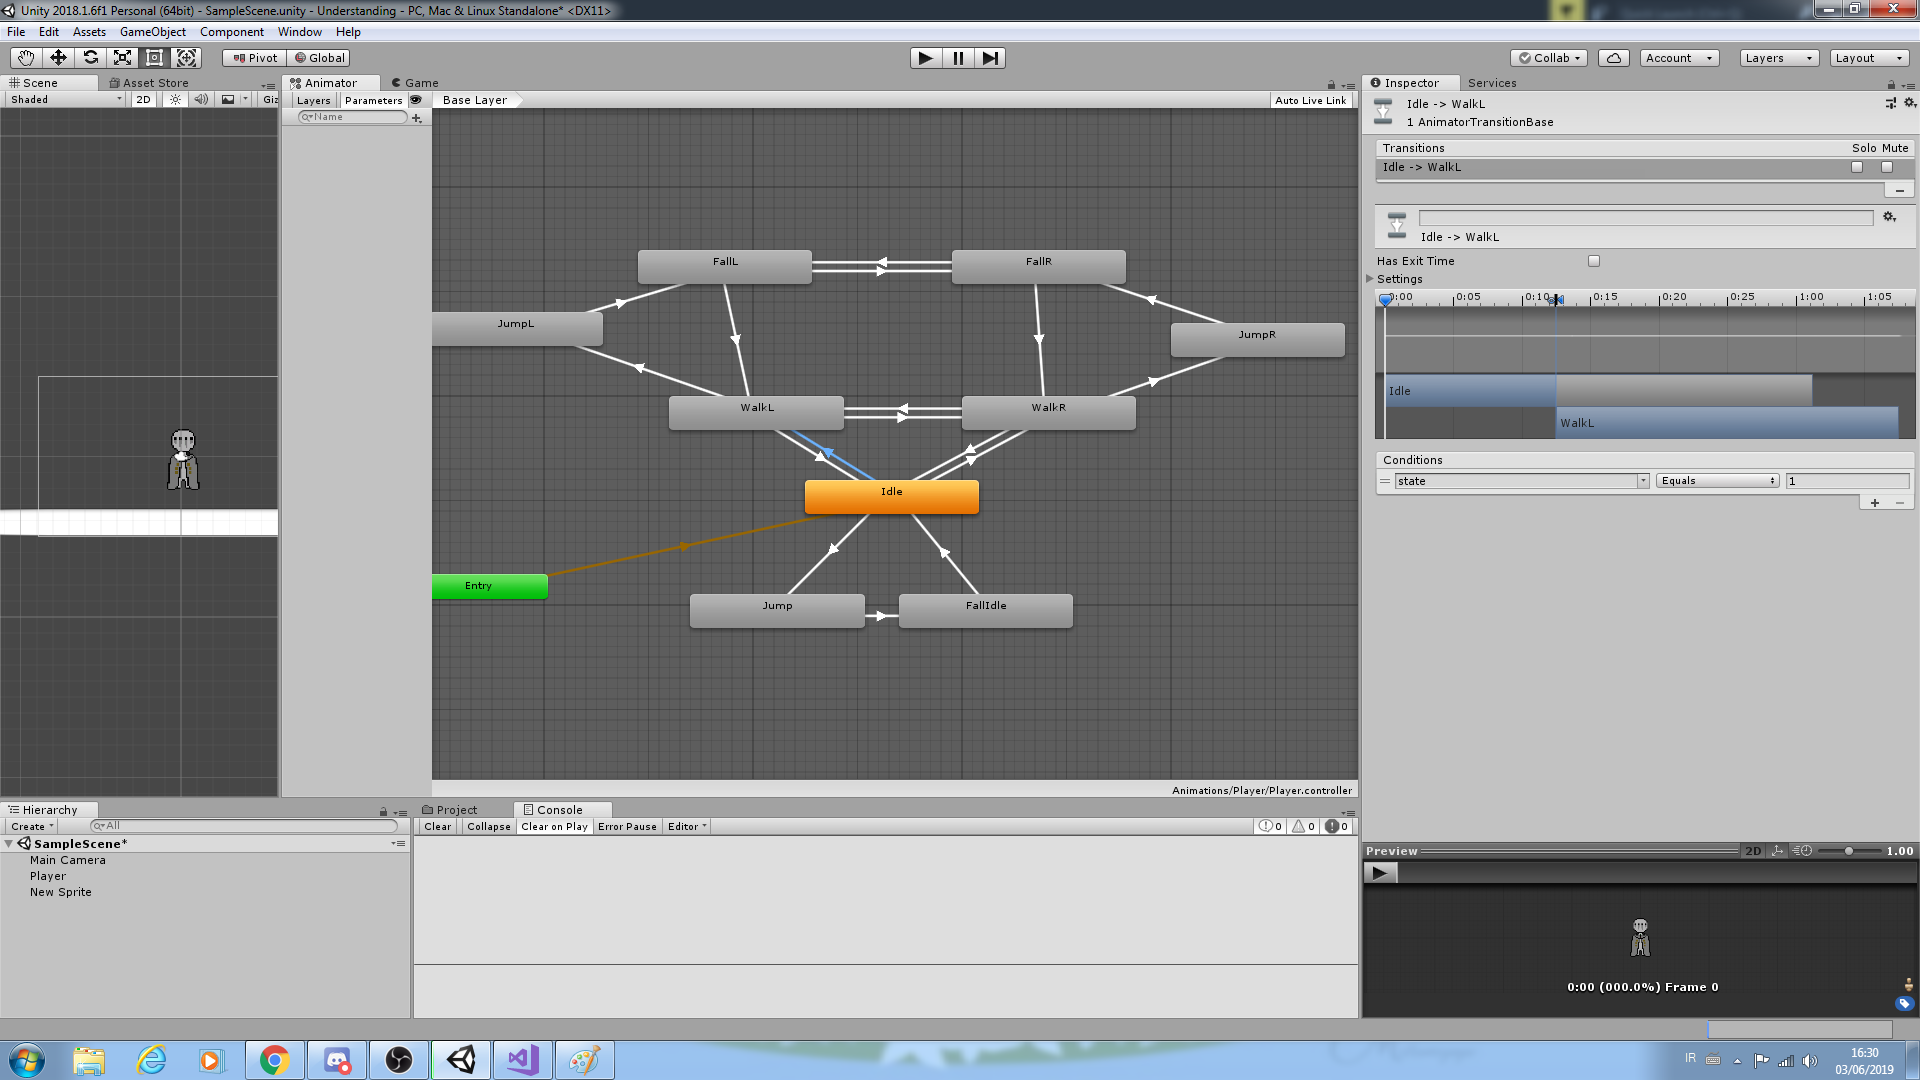This screenshot has width=1920, height=1080.
Task: Open the GameObject menu
Action: click(153, 32)
